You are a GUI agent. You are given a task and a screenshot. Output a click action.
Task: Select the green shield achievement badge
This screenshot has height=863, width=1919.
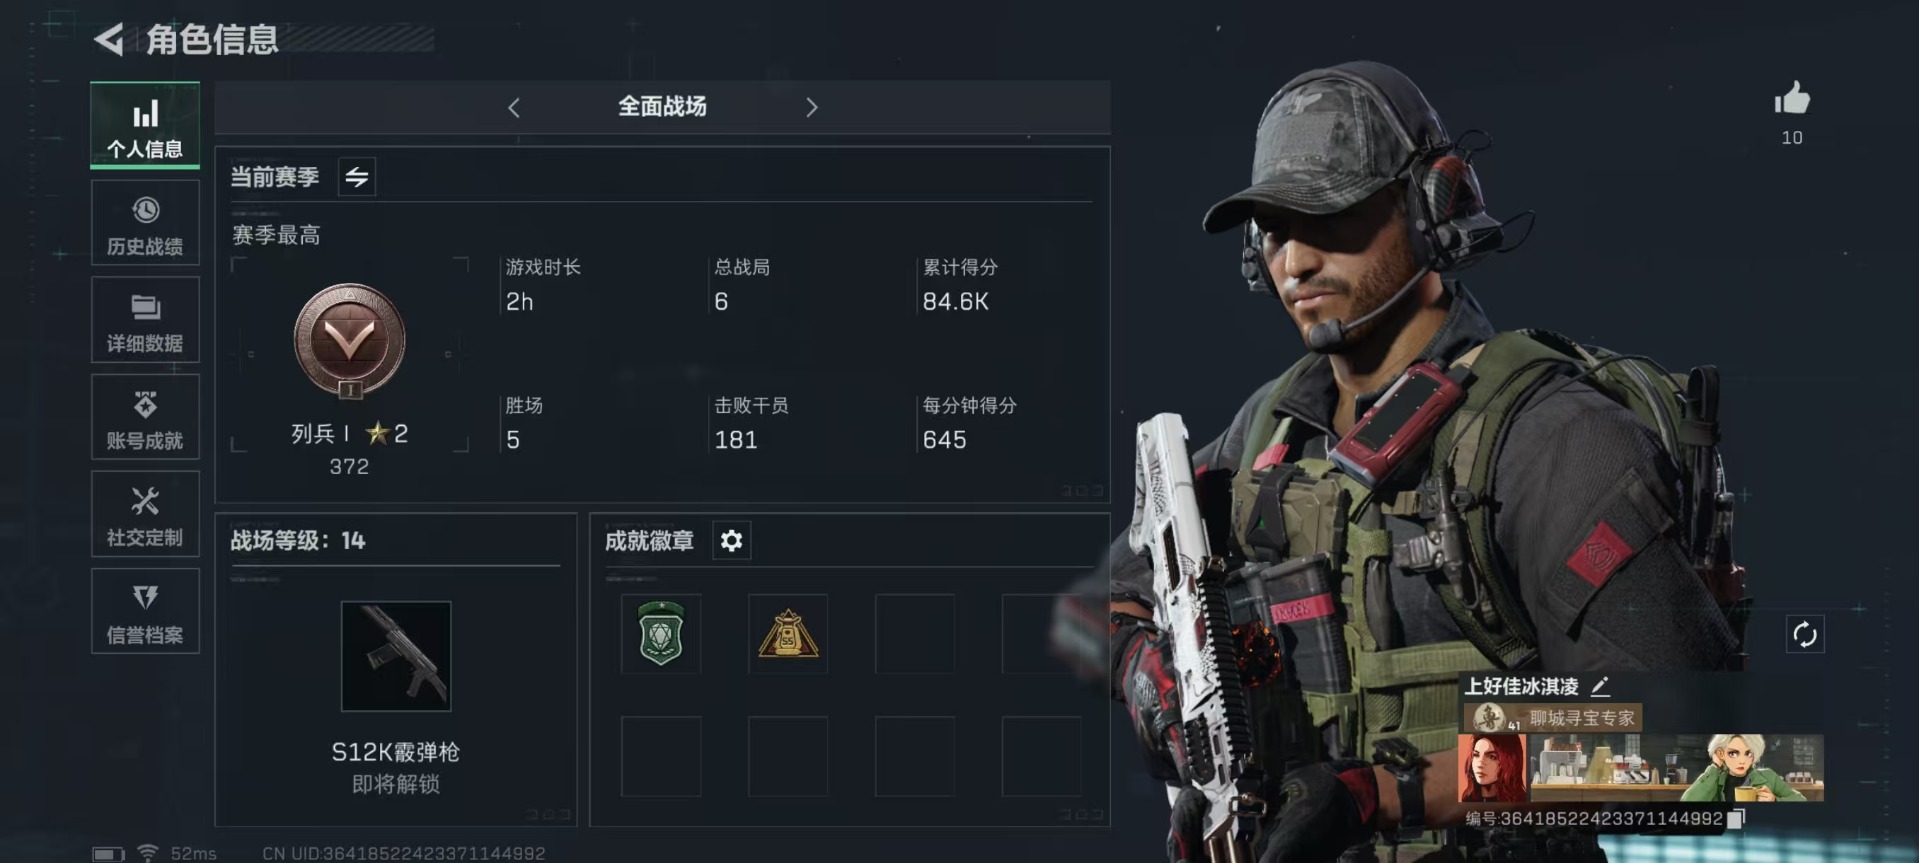(661, 634)
